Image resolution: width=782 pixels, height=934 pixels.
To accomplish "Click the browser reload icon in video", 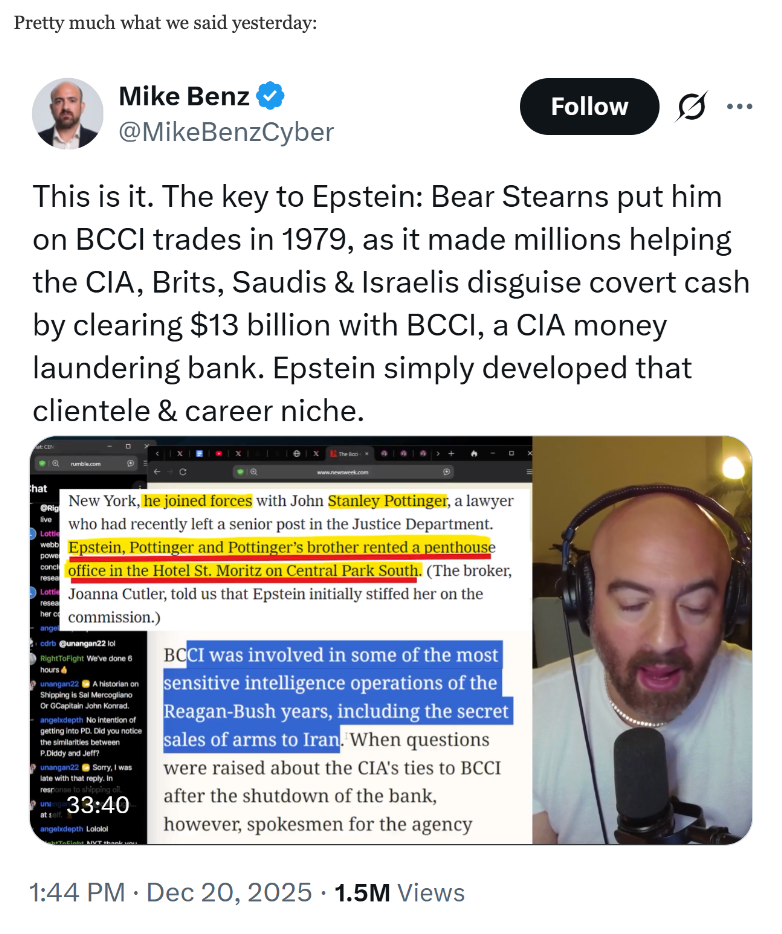I will [x=183, y=472].
